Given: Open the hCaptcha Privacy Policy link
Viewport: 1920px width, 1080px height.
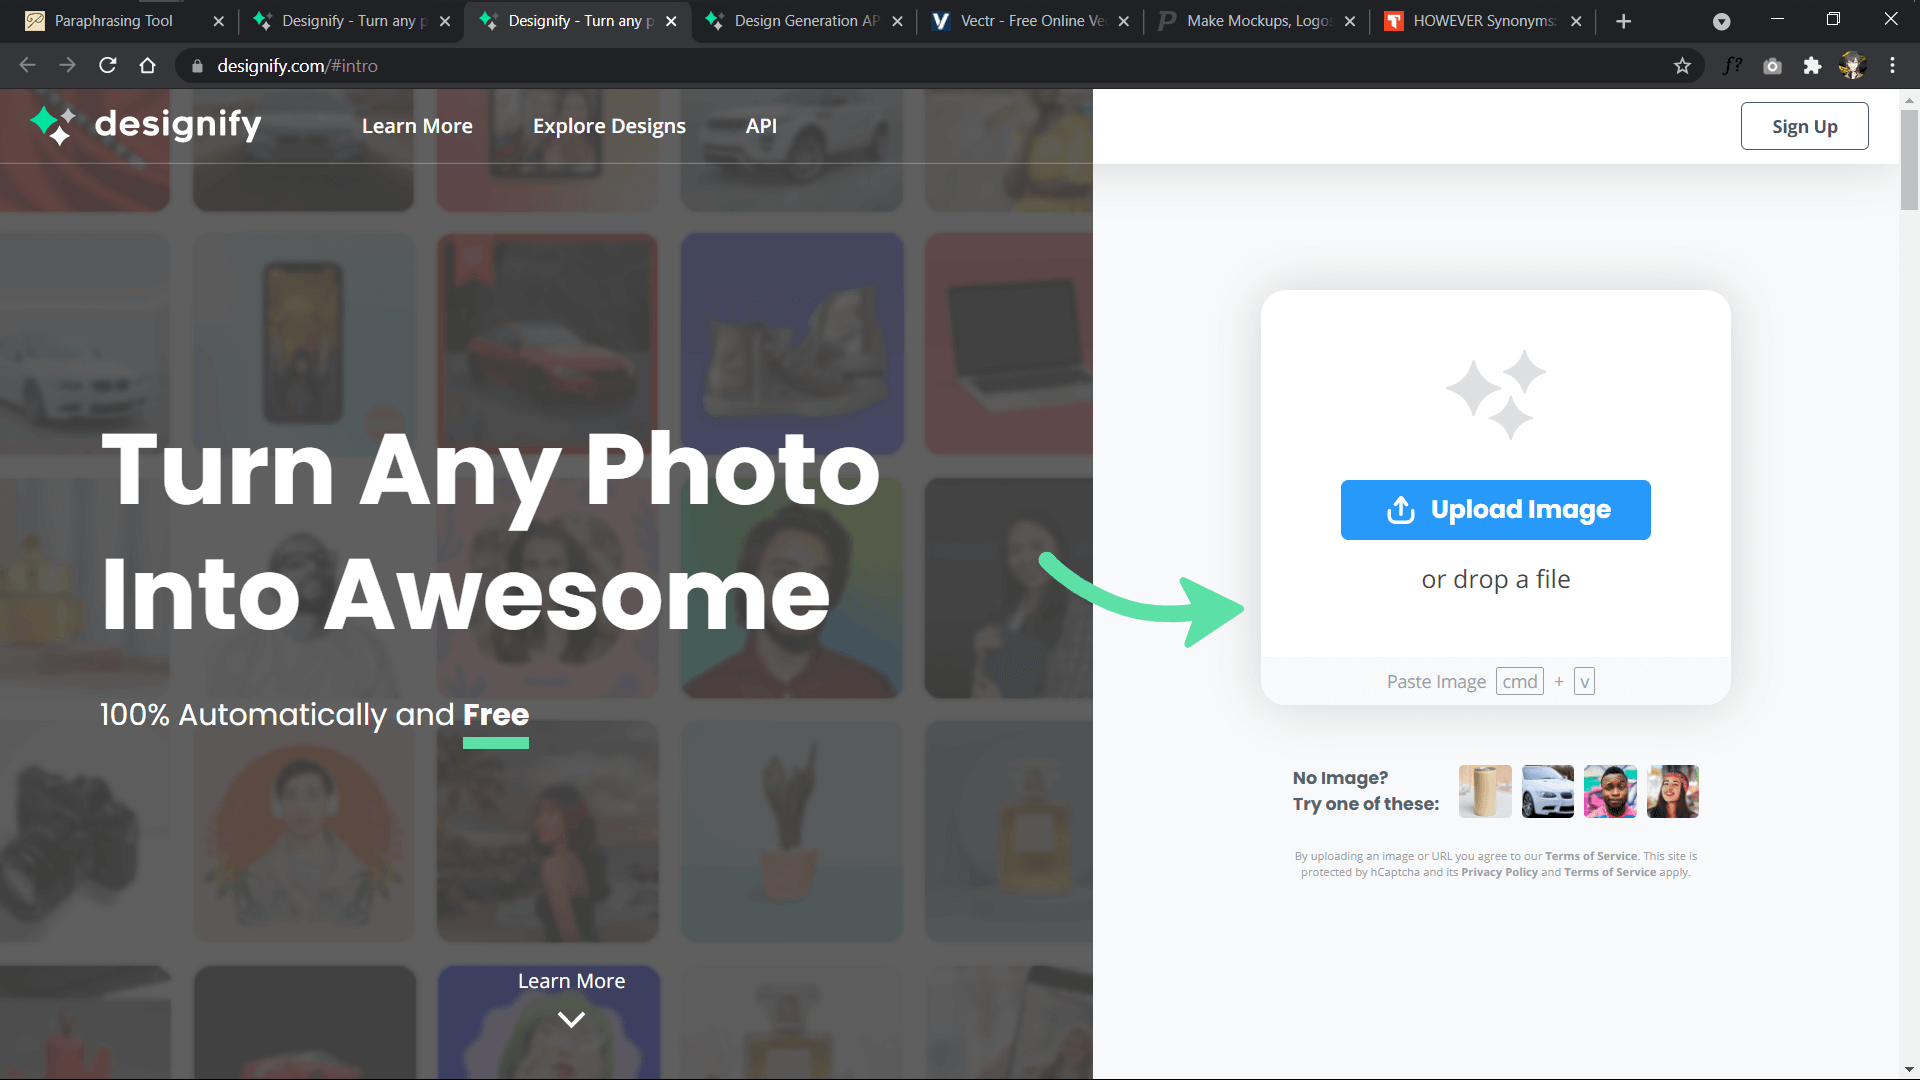Looking at the screenshot, I should (1499, 872).
